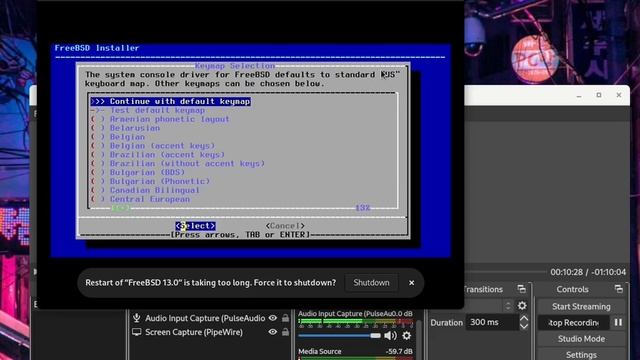This screenshot has height=360, width=640.
Task: Click Stop Recording in OBS
Action: pyautogui.click(x=573, y=322)
